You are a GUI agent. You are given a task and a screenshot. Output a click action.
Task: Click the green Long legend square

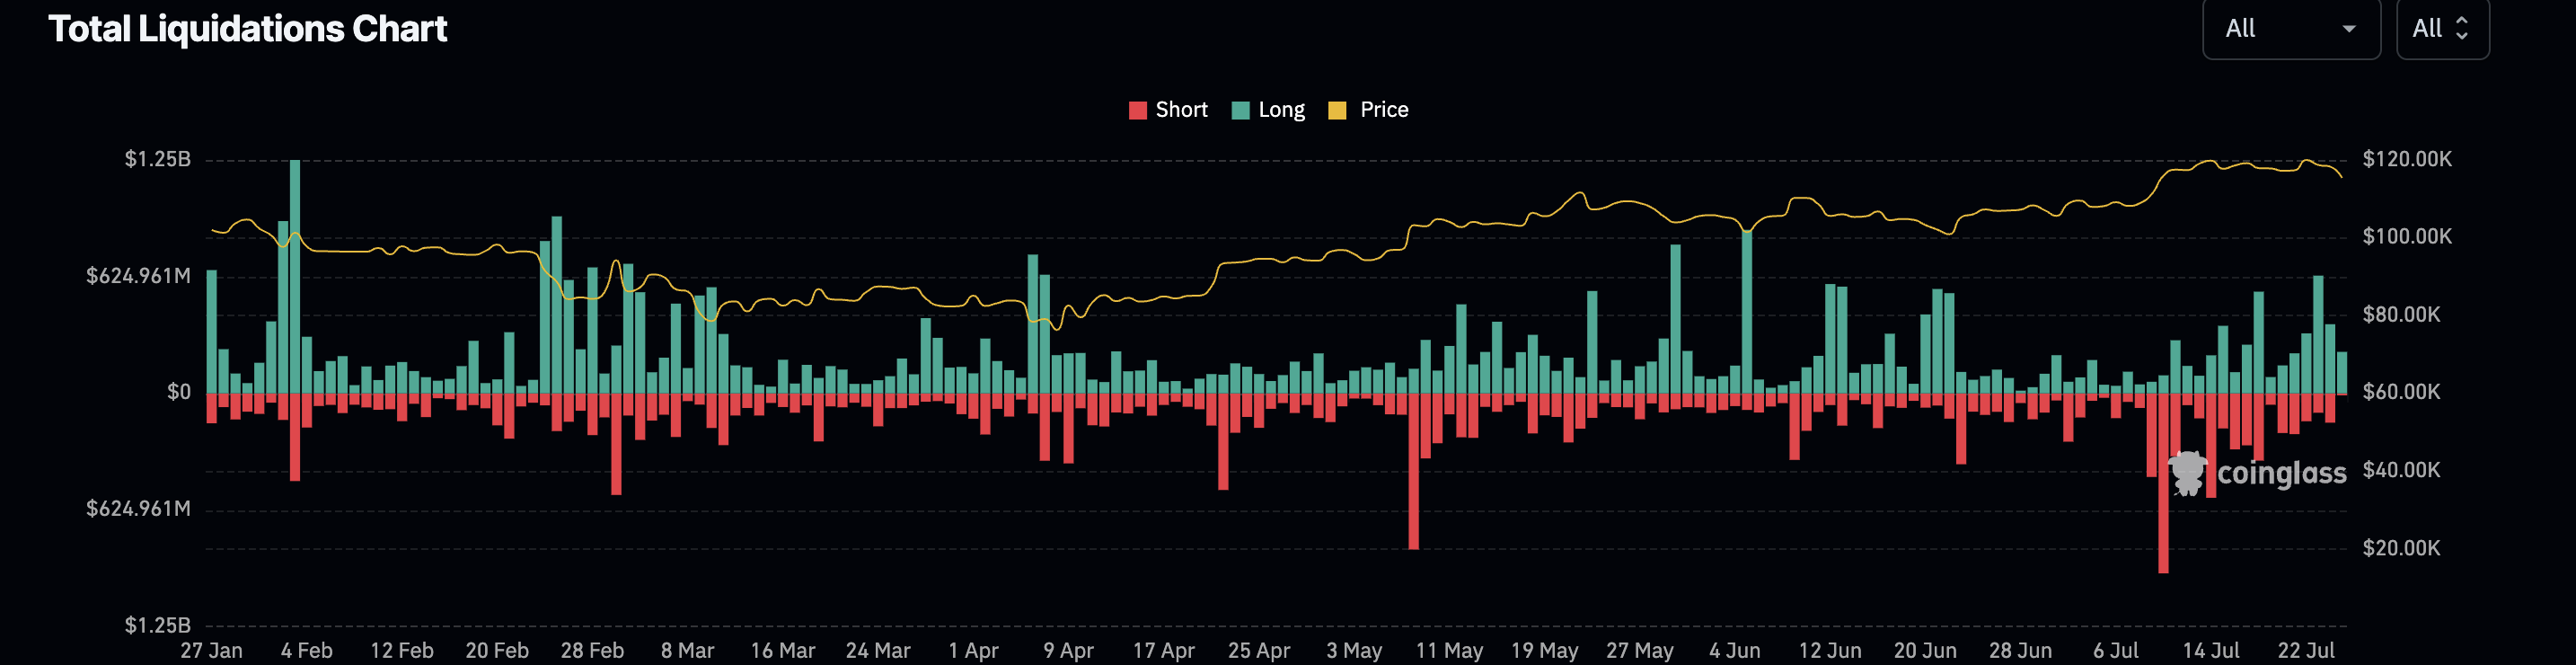click(1241, 110)
